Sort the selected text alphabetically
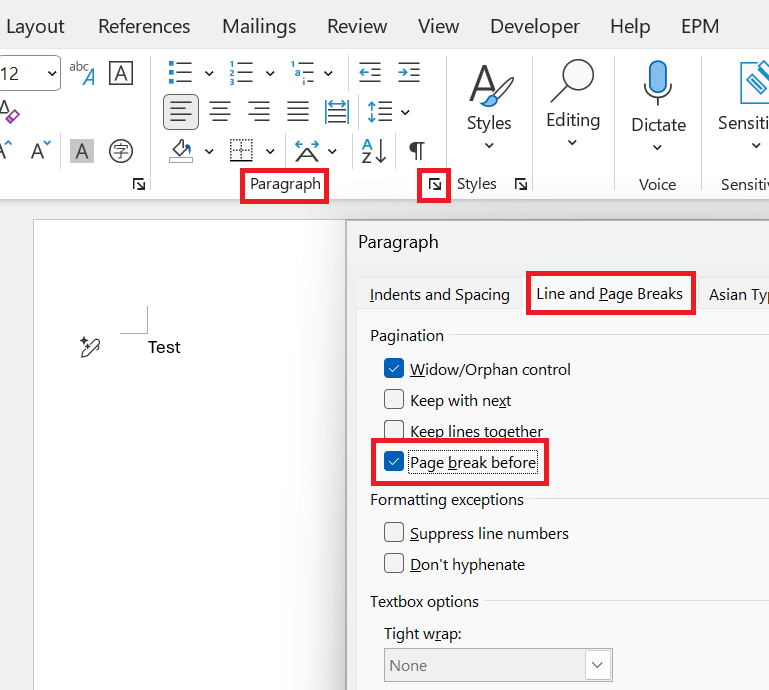 [374, 151]
